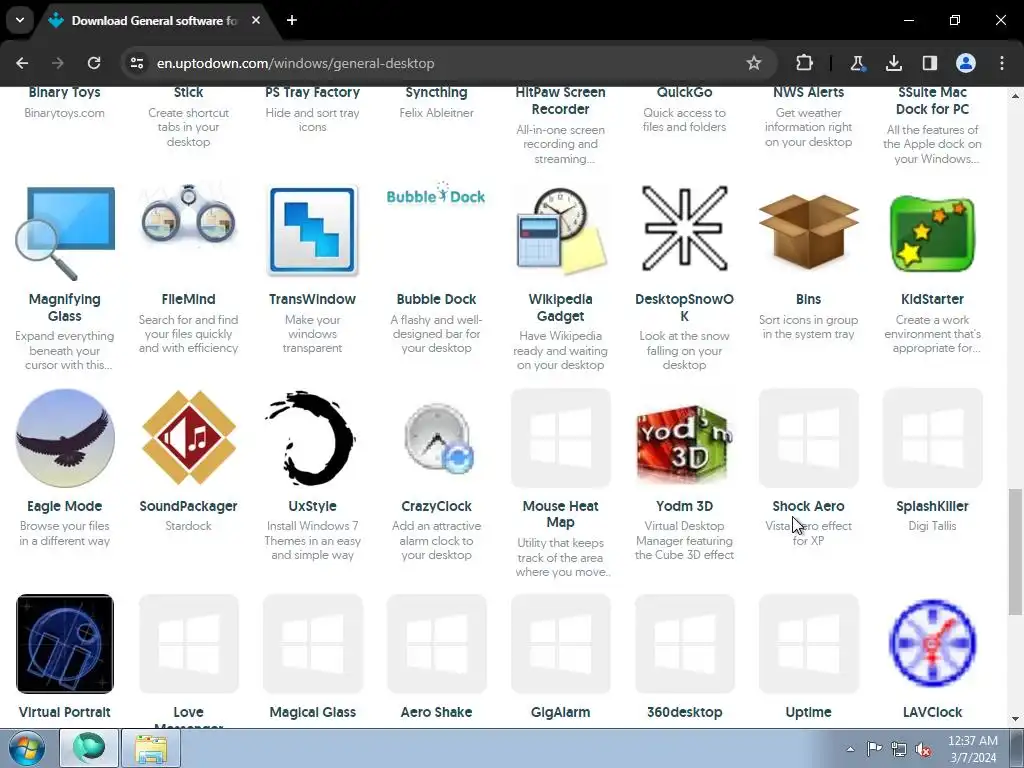The height and width of the screenshot is (768, 1024).
Task: Open a new browser tab
Action: coord(292,20)
